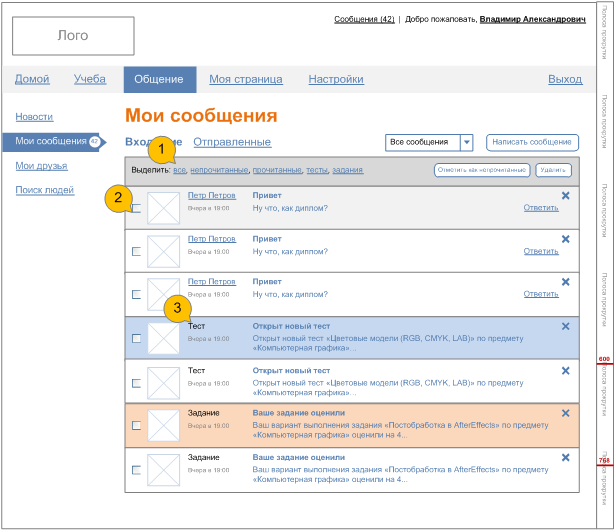The image size is (616, 530).
Task: Click the X icon on the orange Задание message
Action: [565, 413]
